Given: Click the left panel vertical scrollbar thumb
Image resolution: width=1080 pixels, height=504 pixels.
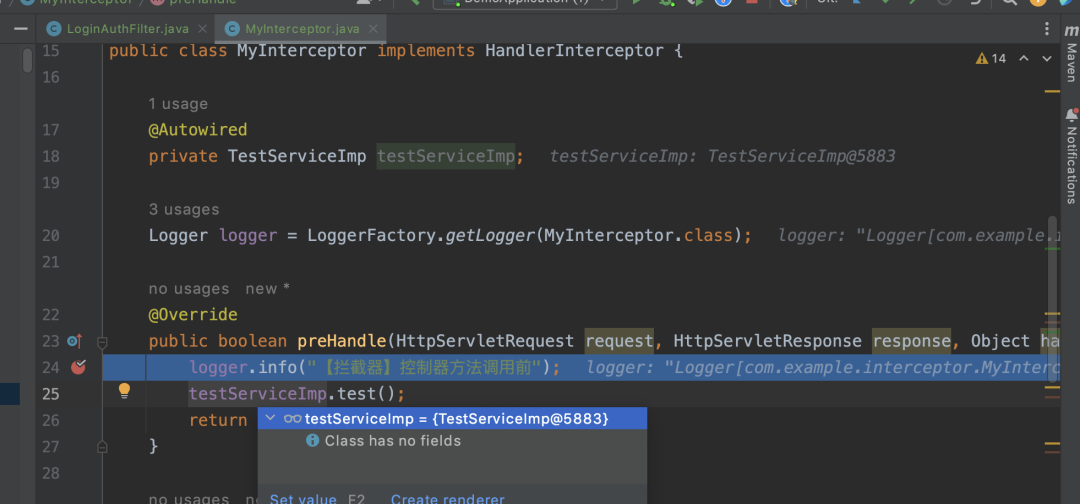Looking at the screenshot, I should coord(28,59).
